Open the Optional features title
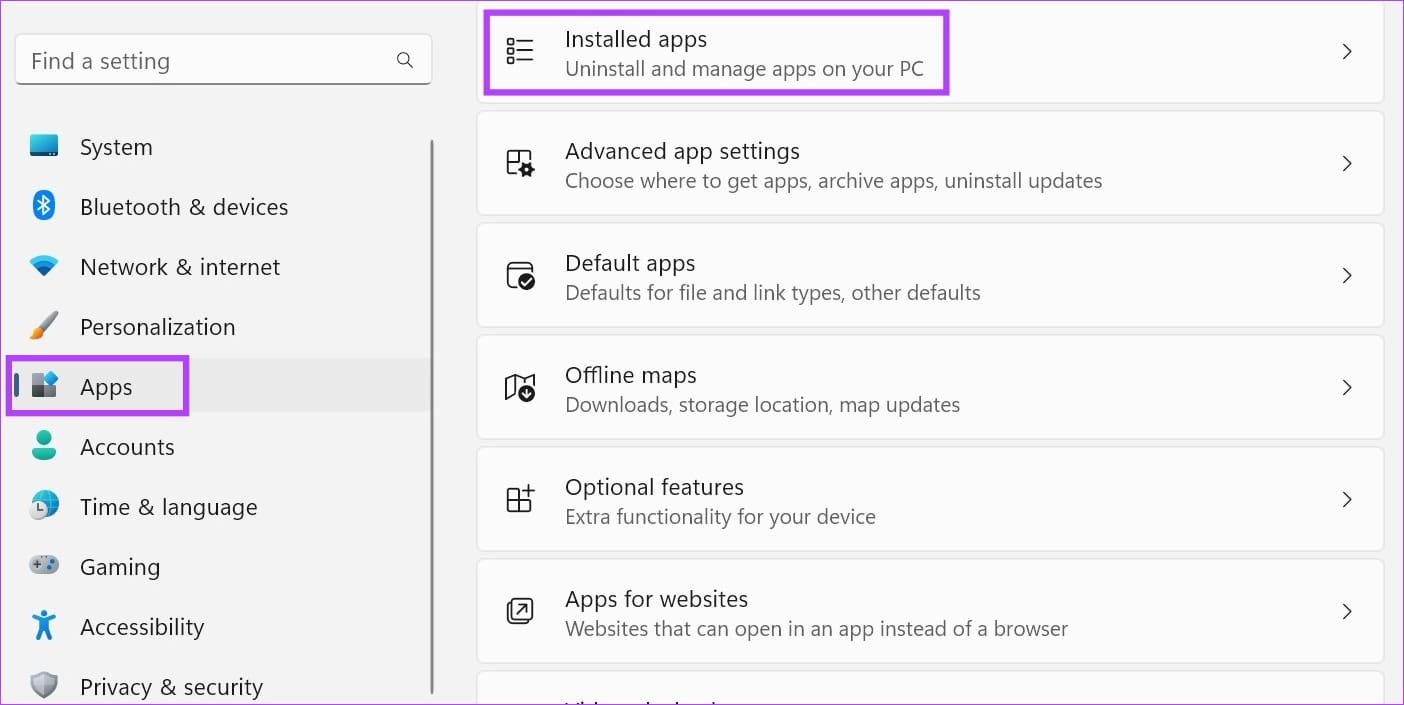Image resolution: width=1404 pixels, height=705 pixels. pos(654,487)
